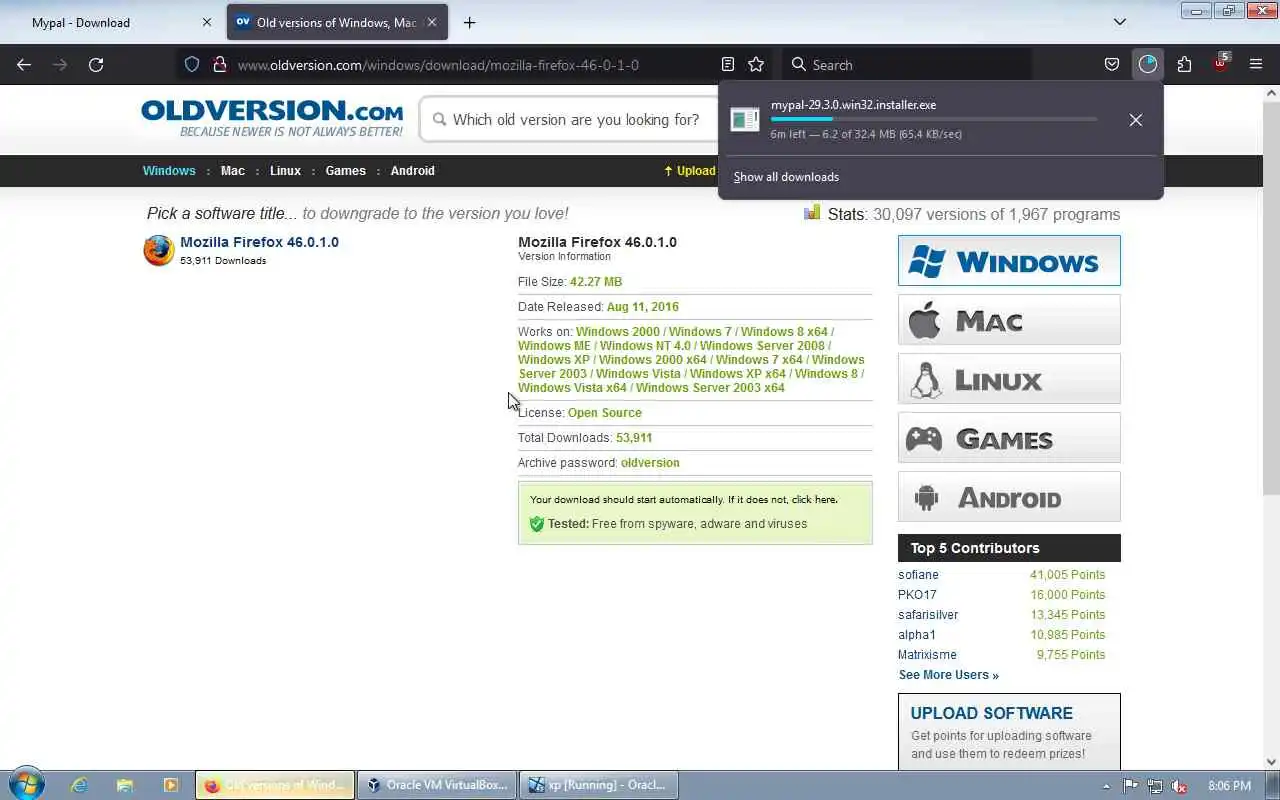Click the big Linux category button
The width and height of the screenshot is (1280, 800).
click(1009, 379)
